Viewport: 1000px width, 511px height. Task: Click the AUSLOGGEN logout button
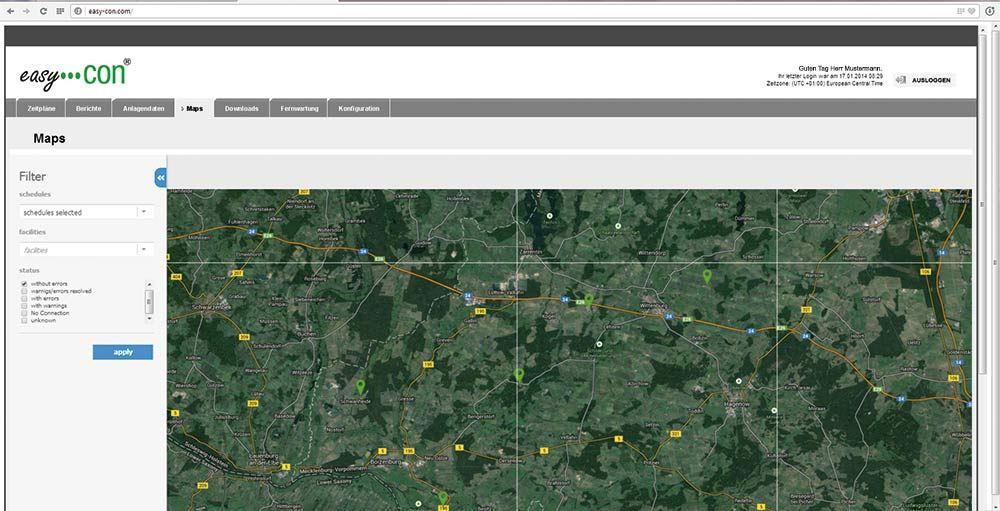pyautogui.click(x=931, y=80)
